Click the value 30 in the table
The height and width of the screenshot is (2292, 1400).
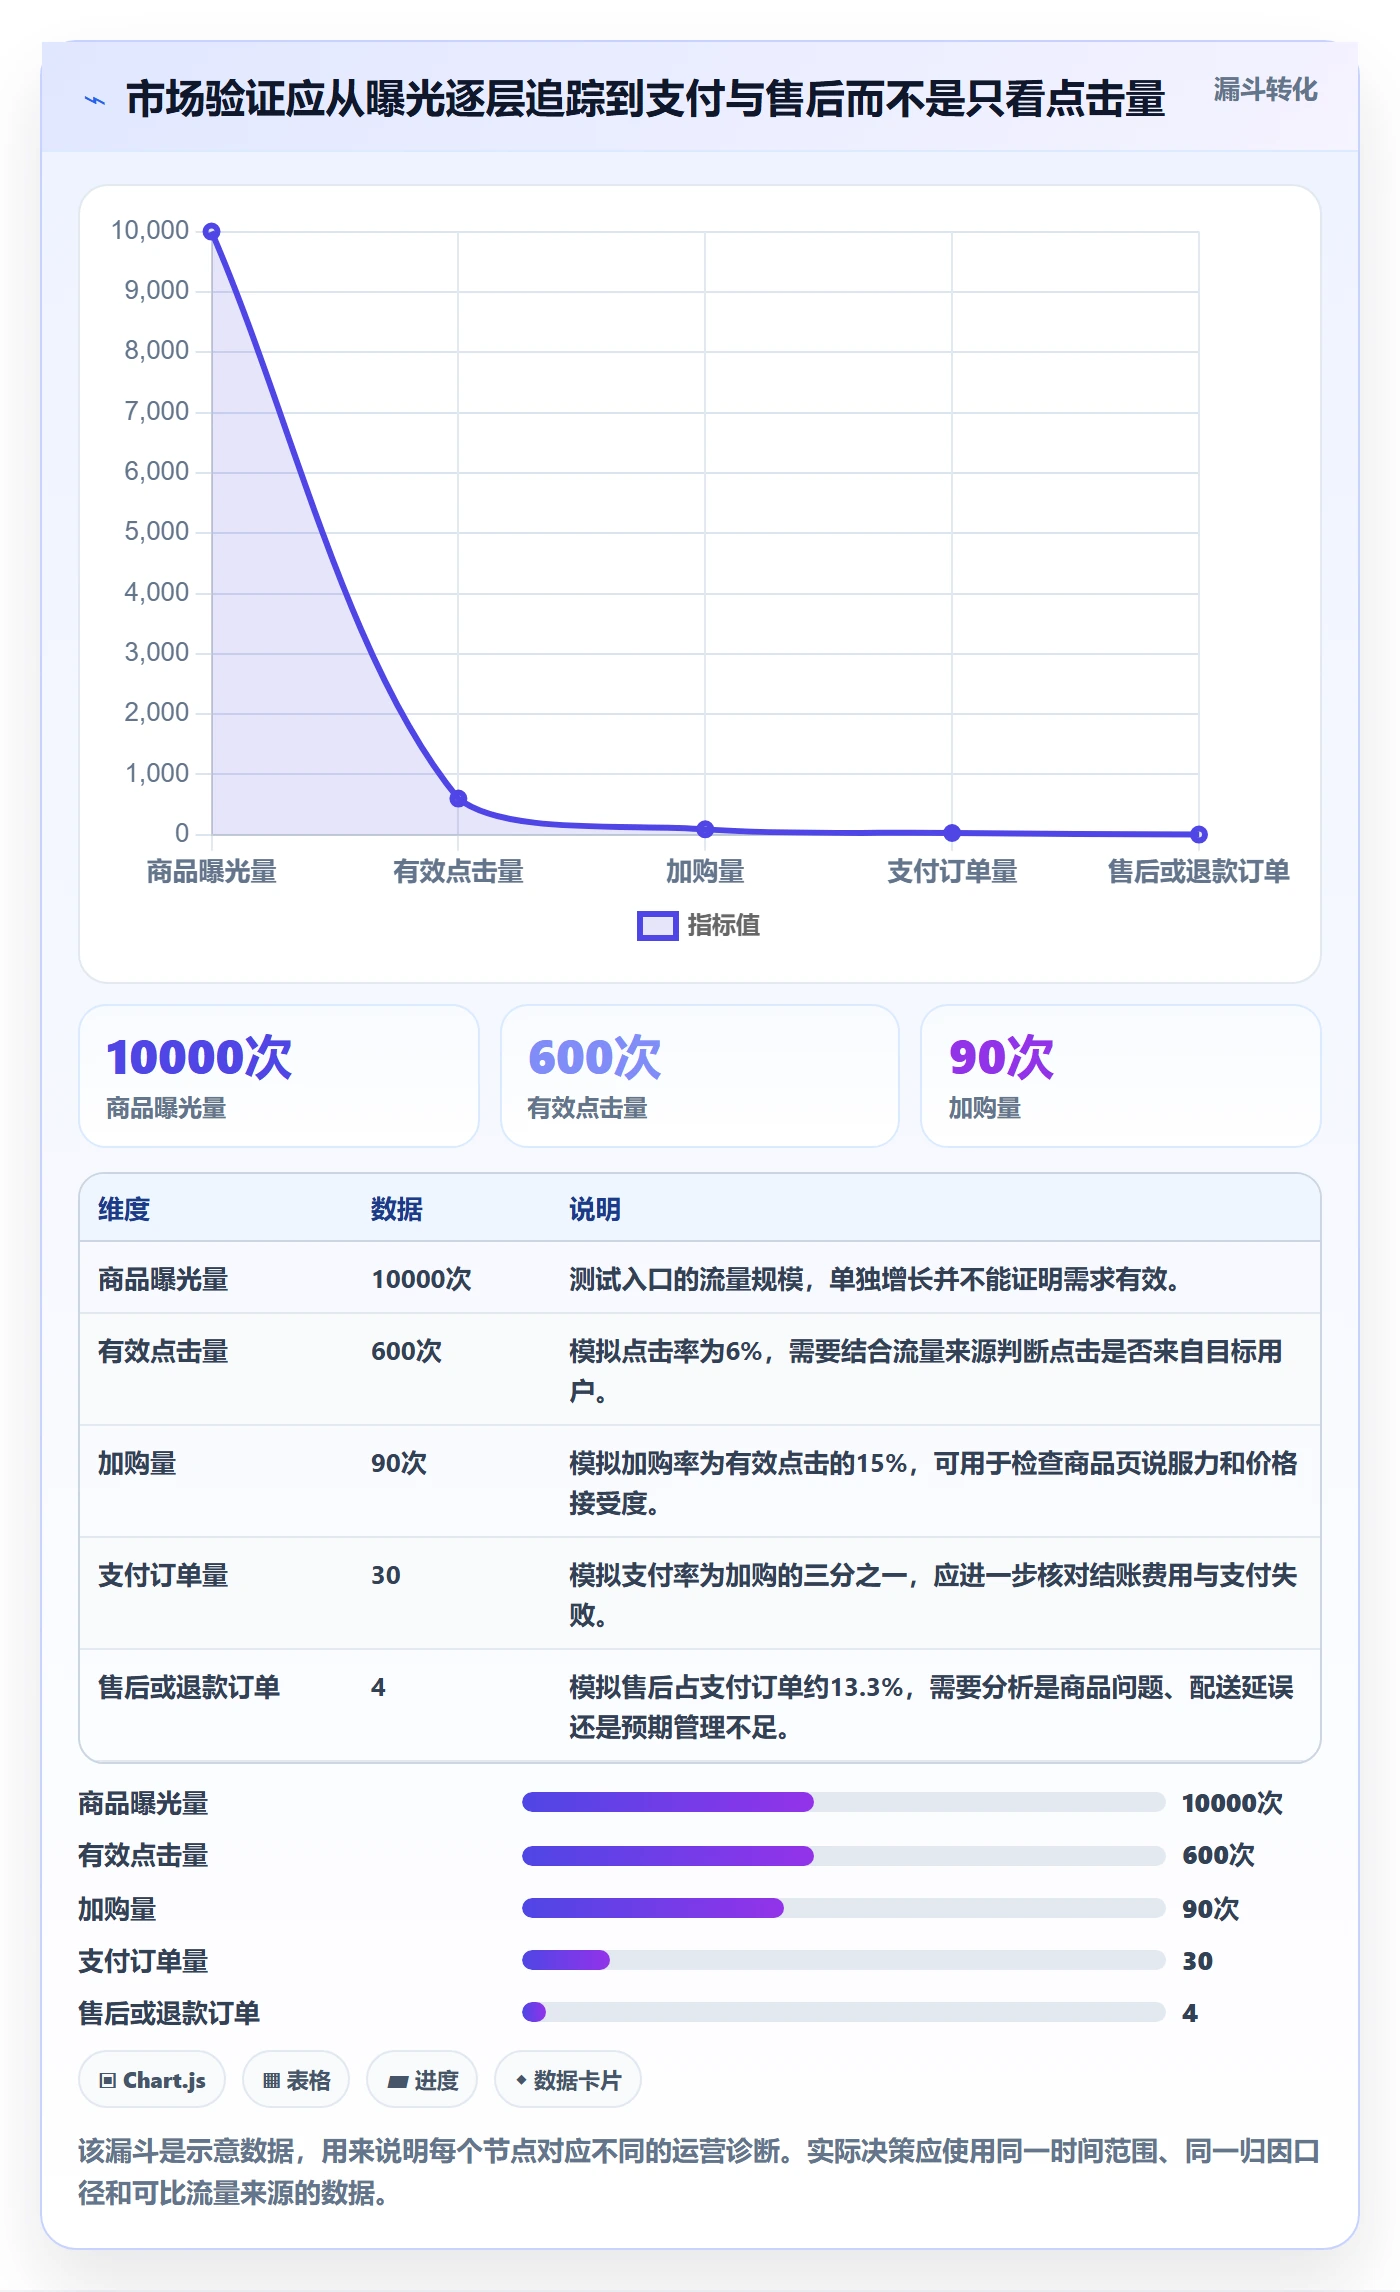386,1575
